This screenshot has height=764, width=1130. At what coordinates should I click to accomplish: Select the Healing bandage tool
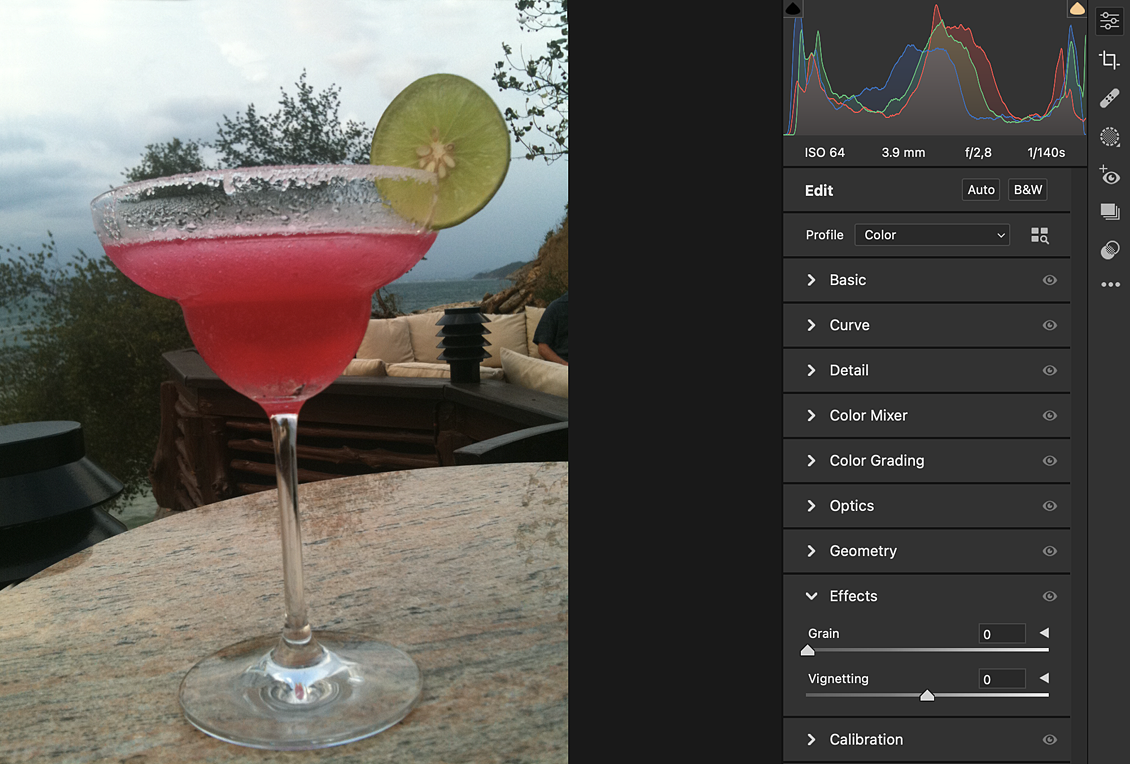[1110, 98]
